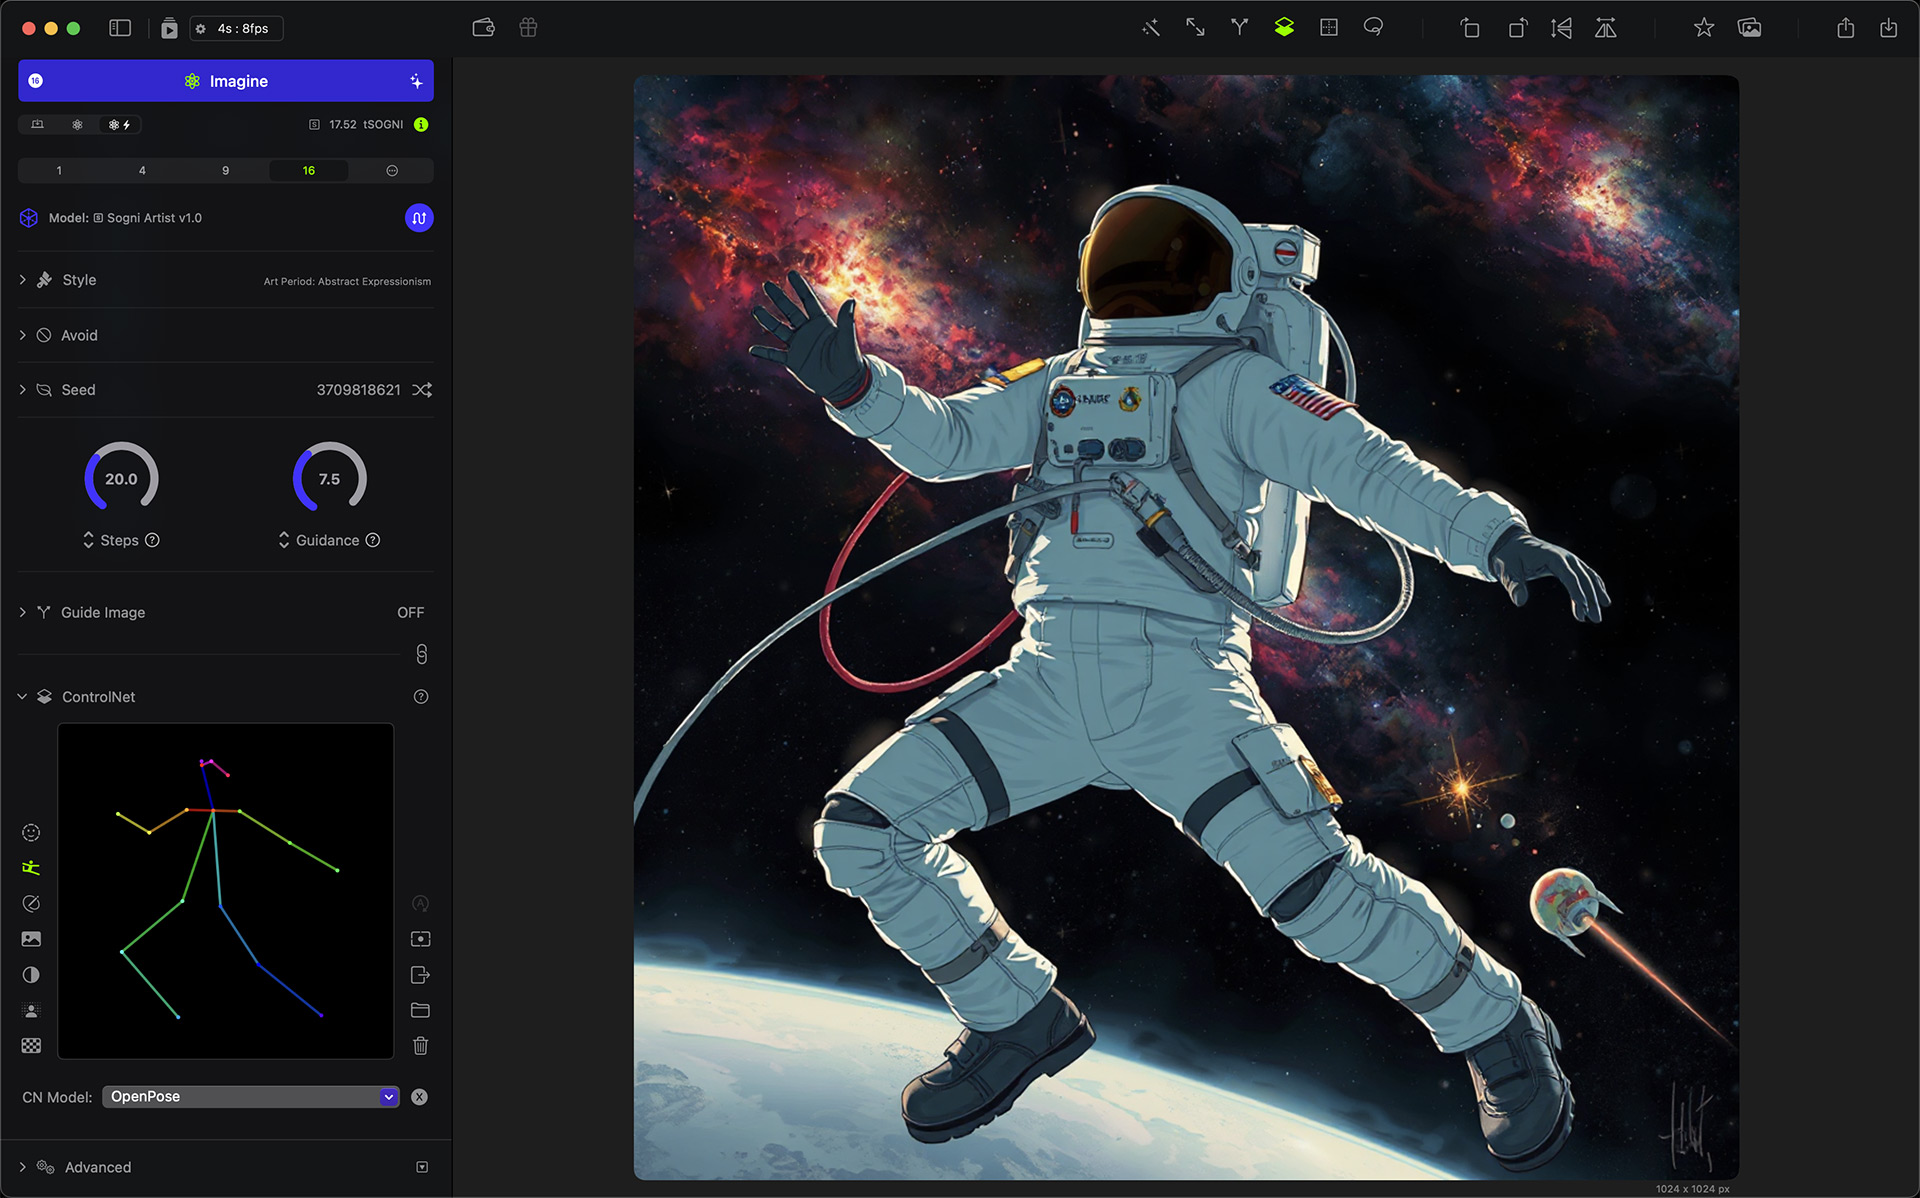Open folder to load ControlNet image
The image size is (1920, 1198).
tap(420, 1010)
